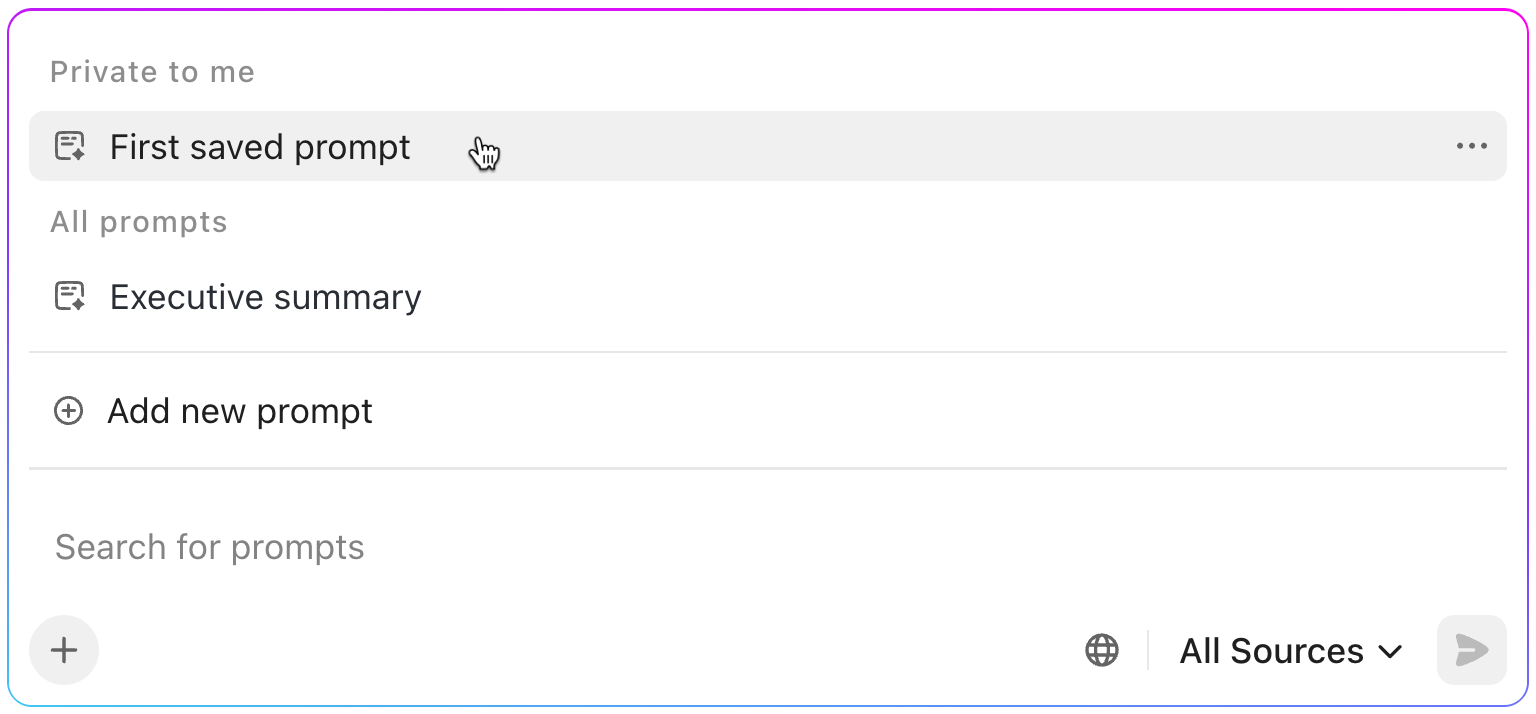Submit with the send button at bottom right
1536x714 pixels.
[x=1471, y=650]
